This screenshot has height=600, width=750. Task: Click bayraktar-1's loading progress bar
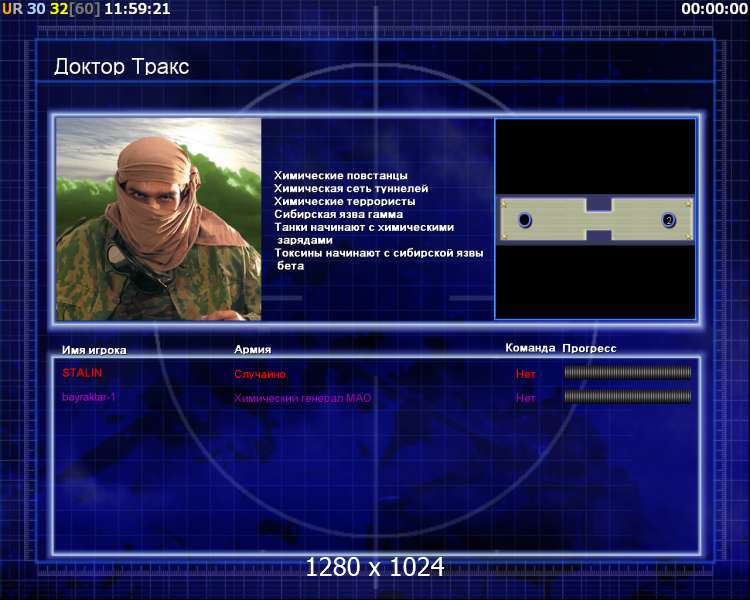click(628, 397)
